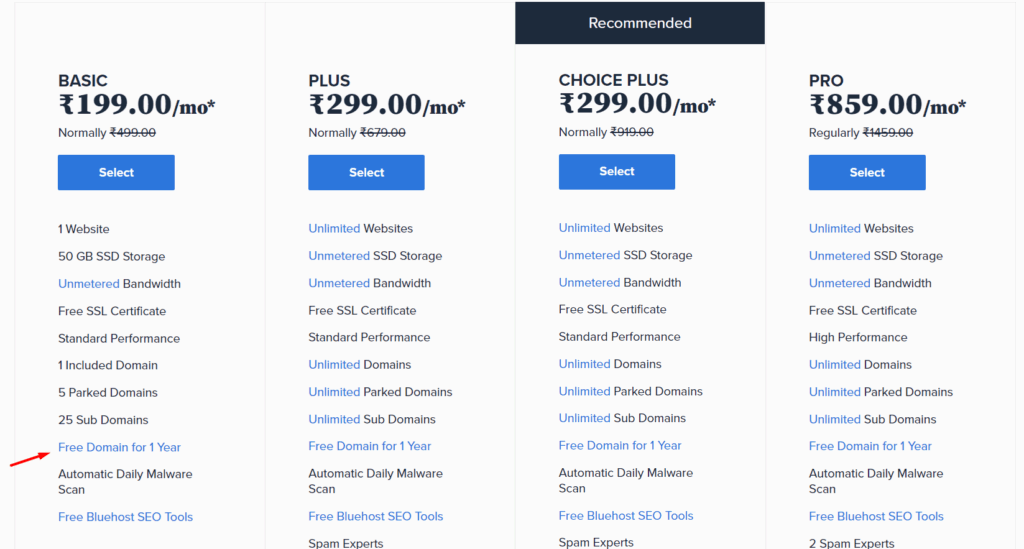Image resolution: width=1024 pixels, height=549 pixels.
Task: Open Free Domain for 1 Year under CHOICE PLUS
Action: coord(620,446)
